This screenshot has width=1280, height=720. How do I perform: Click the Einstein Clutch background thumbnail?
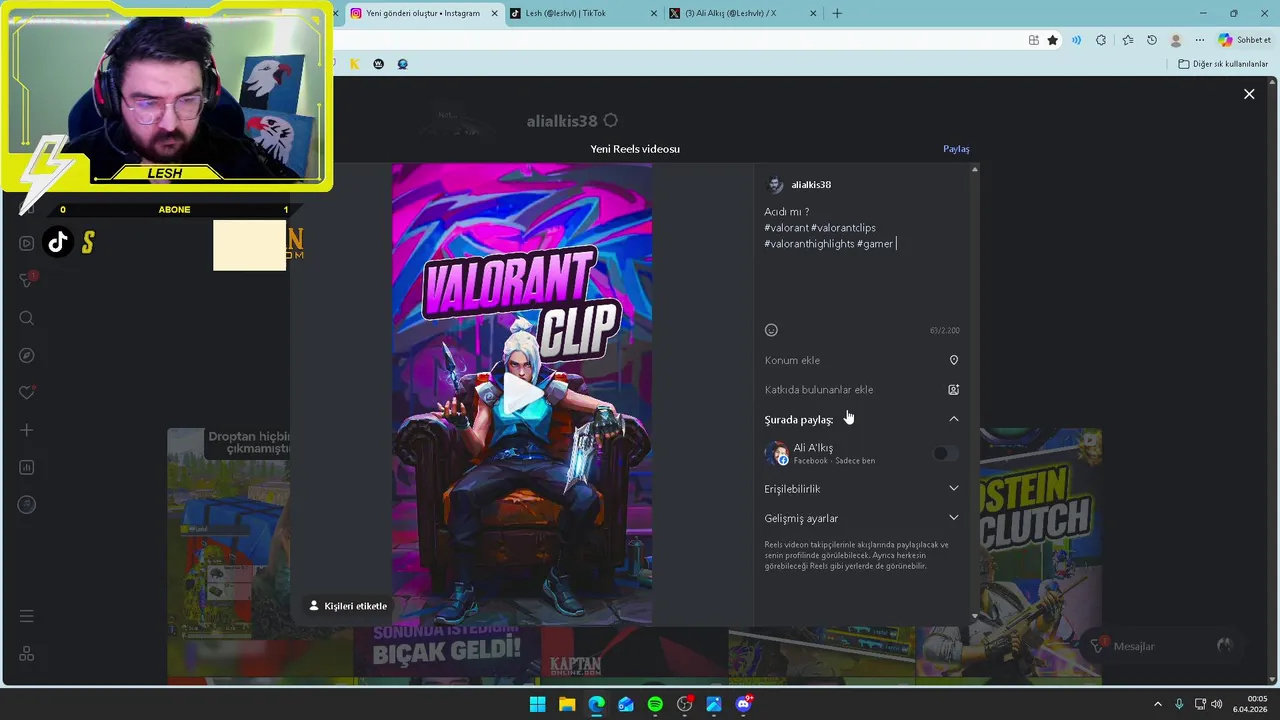(1041, 528)
